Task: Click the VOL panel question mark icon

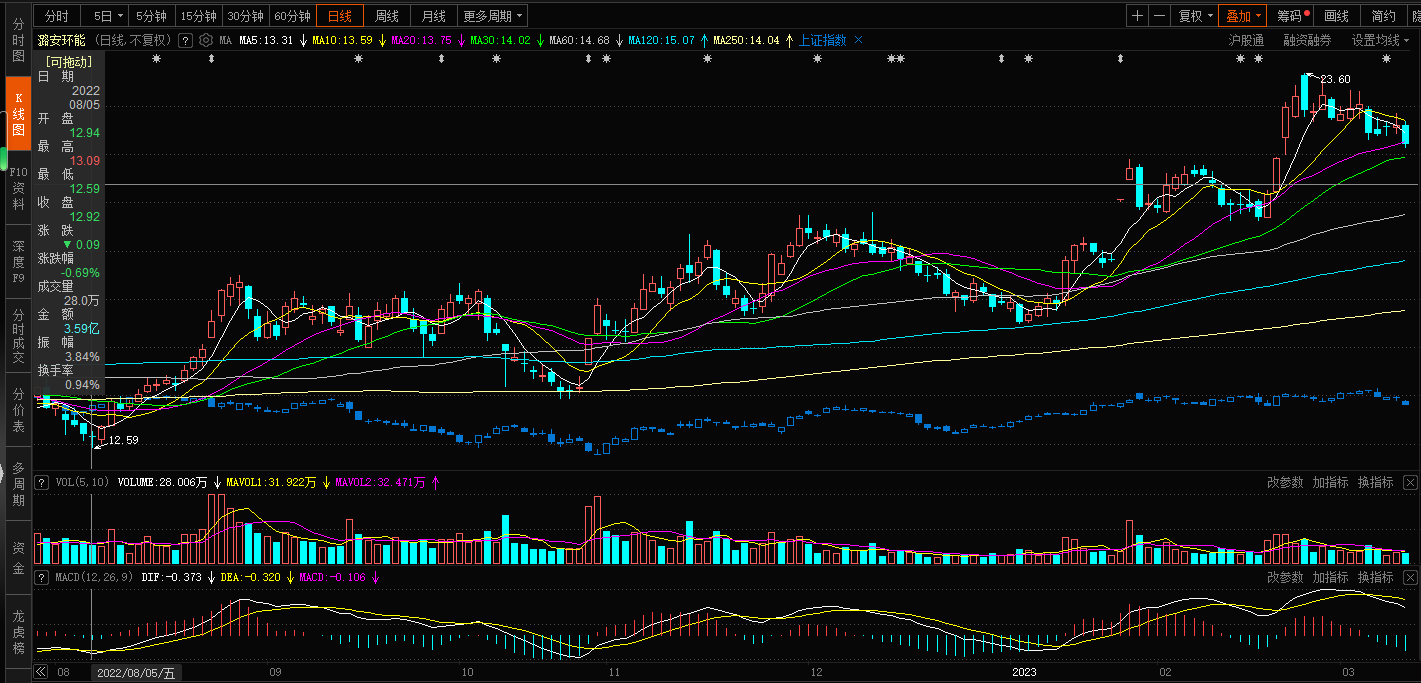Action: point(42,482)
